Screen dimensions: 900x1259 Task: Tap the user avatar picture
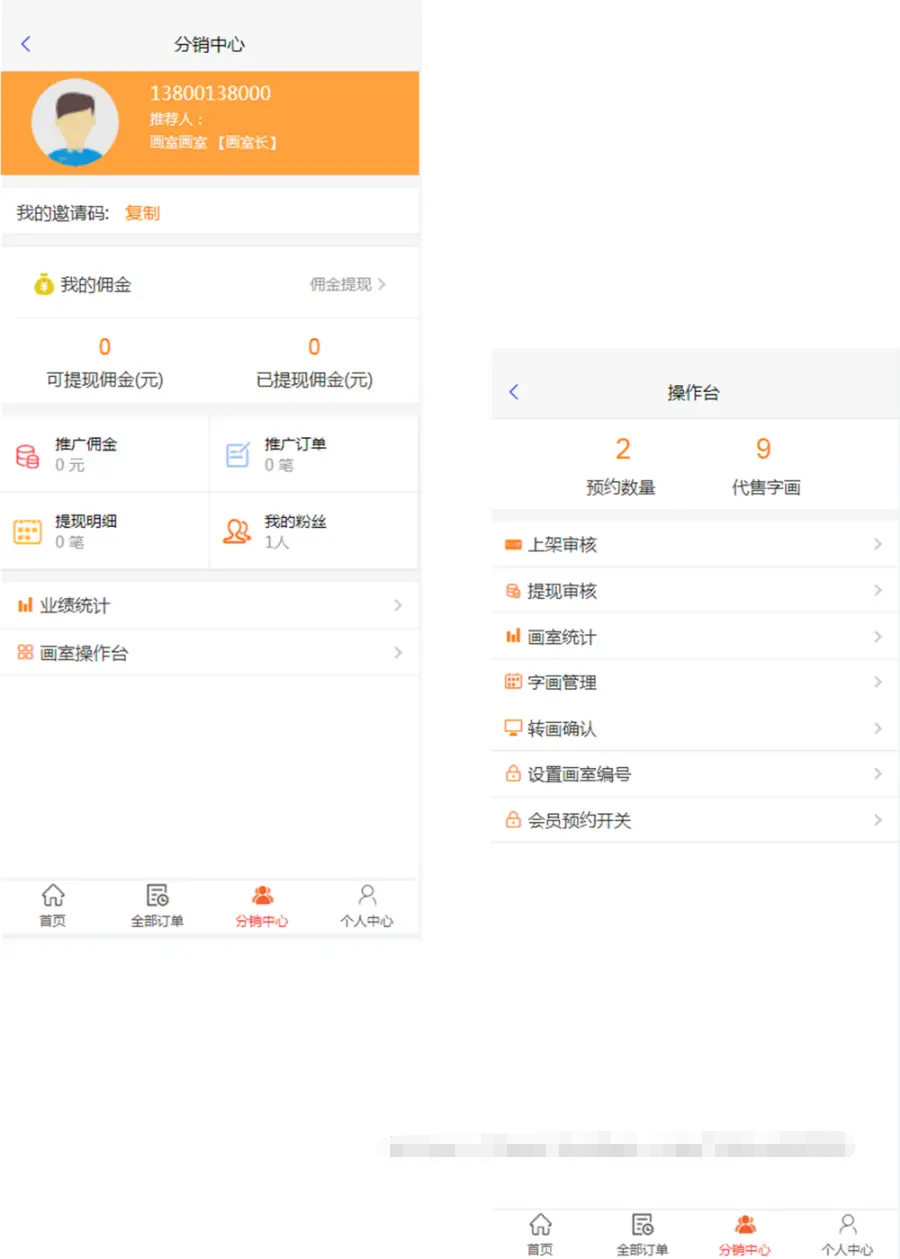coord(75,123)
